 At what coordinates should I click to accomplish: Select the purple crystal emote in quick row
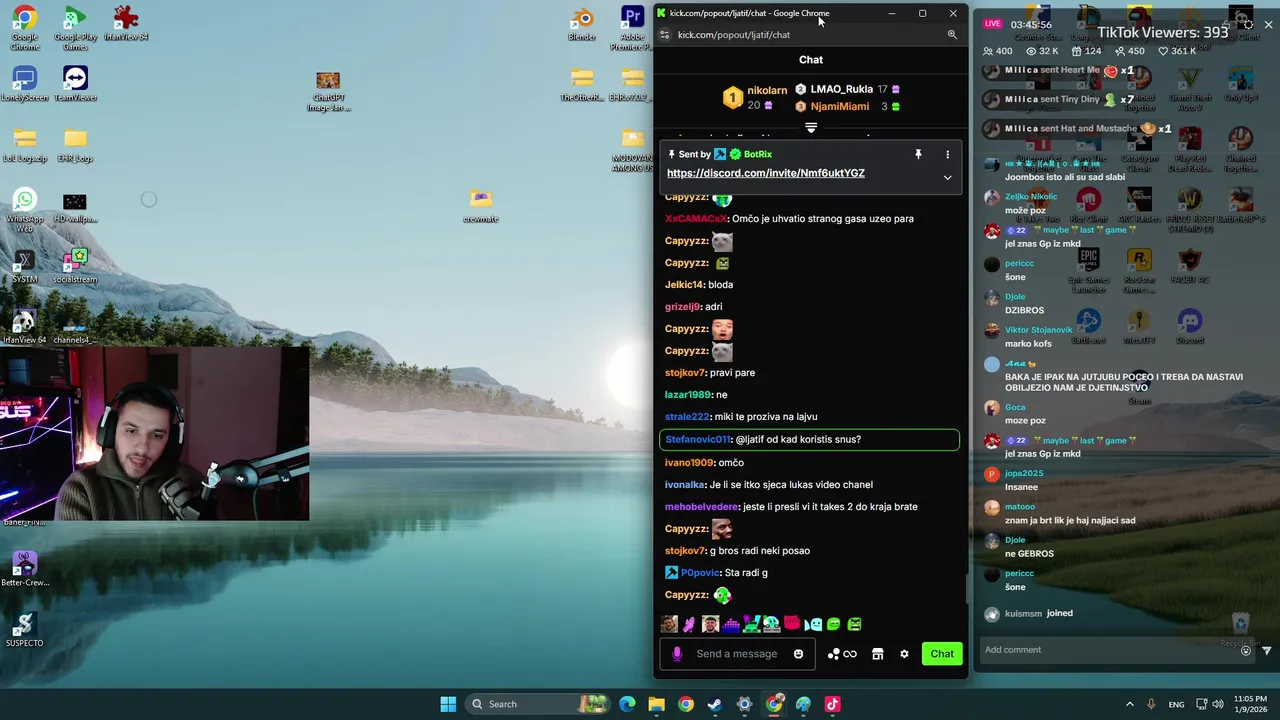tap(689, 624)
